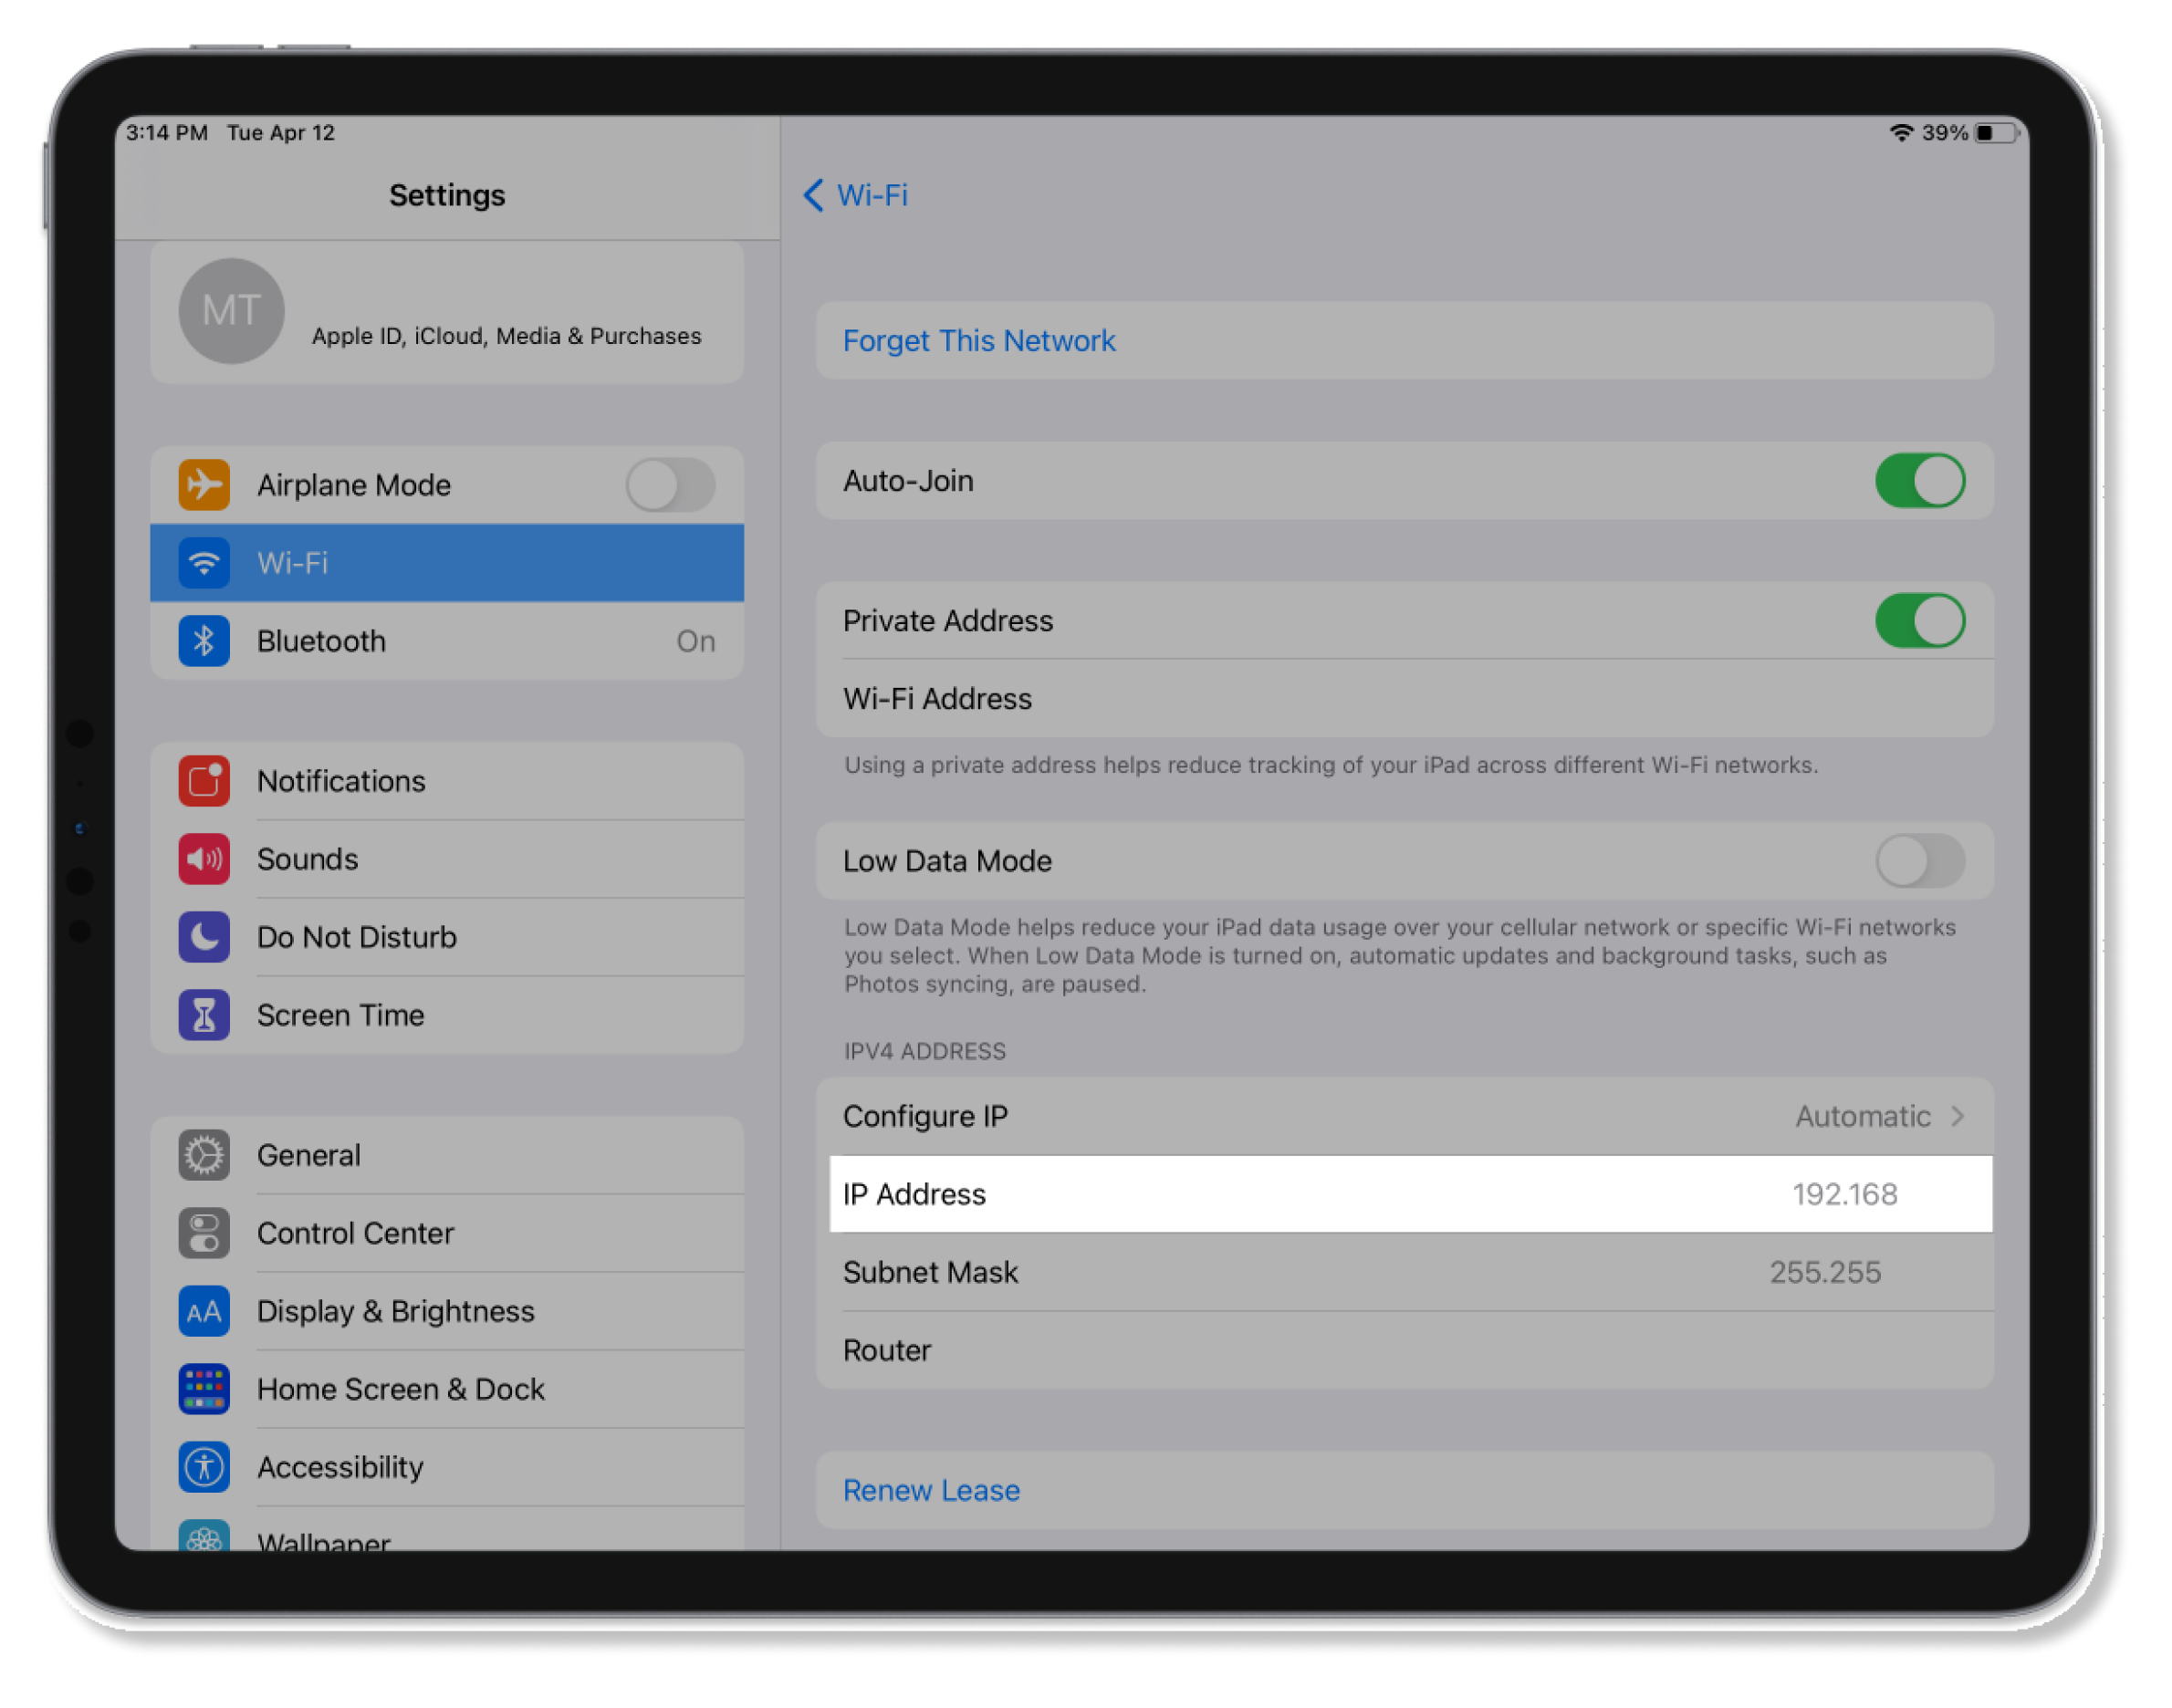2172x1708 pixels.
Task: Tap the Subnet Mask row
Action: click(x=1404, y=1272)
